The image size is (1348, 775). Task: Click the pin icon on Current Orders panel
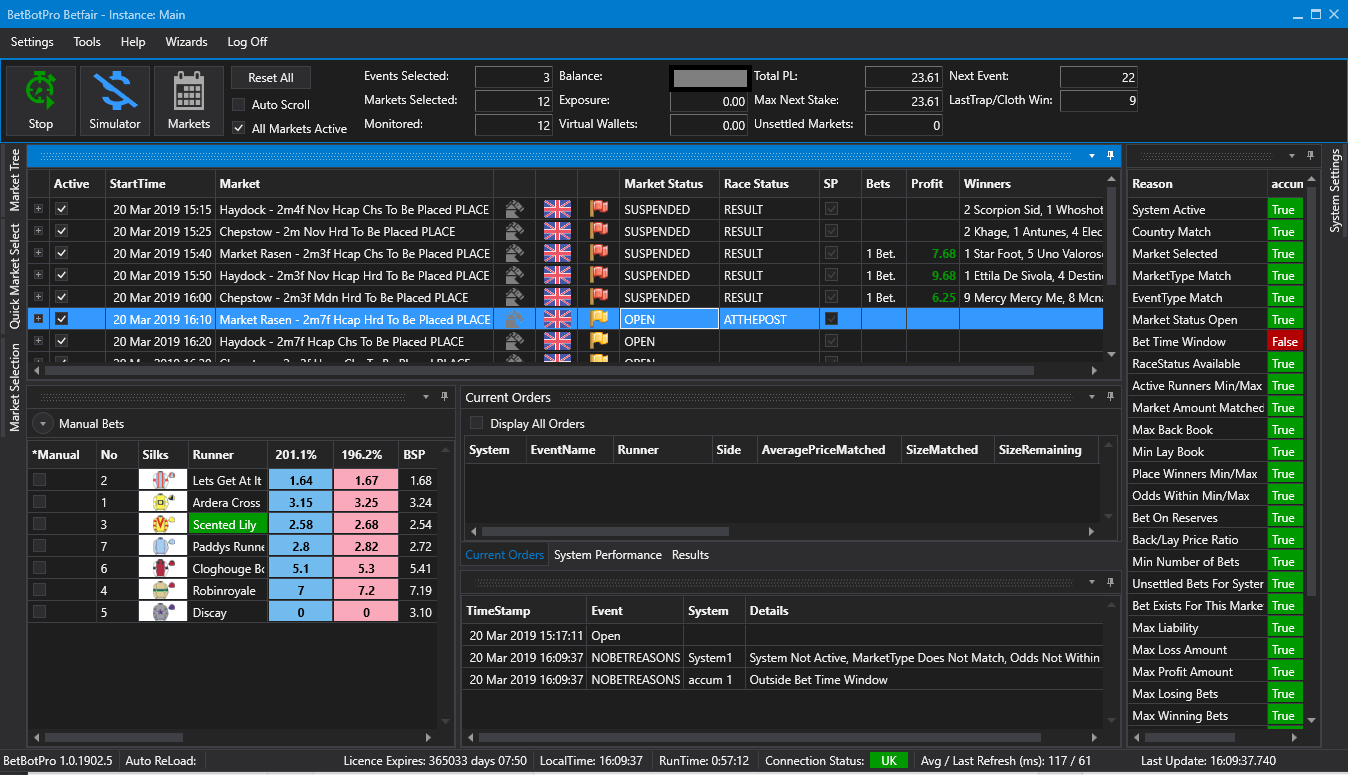coord(1109,397)
